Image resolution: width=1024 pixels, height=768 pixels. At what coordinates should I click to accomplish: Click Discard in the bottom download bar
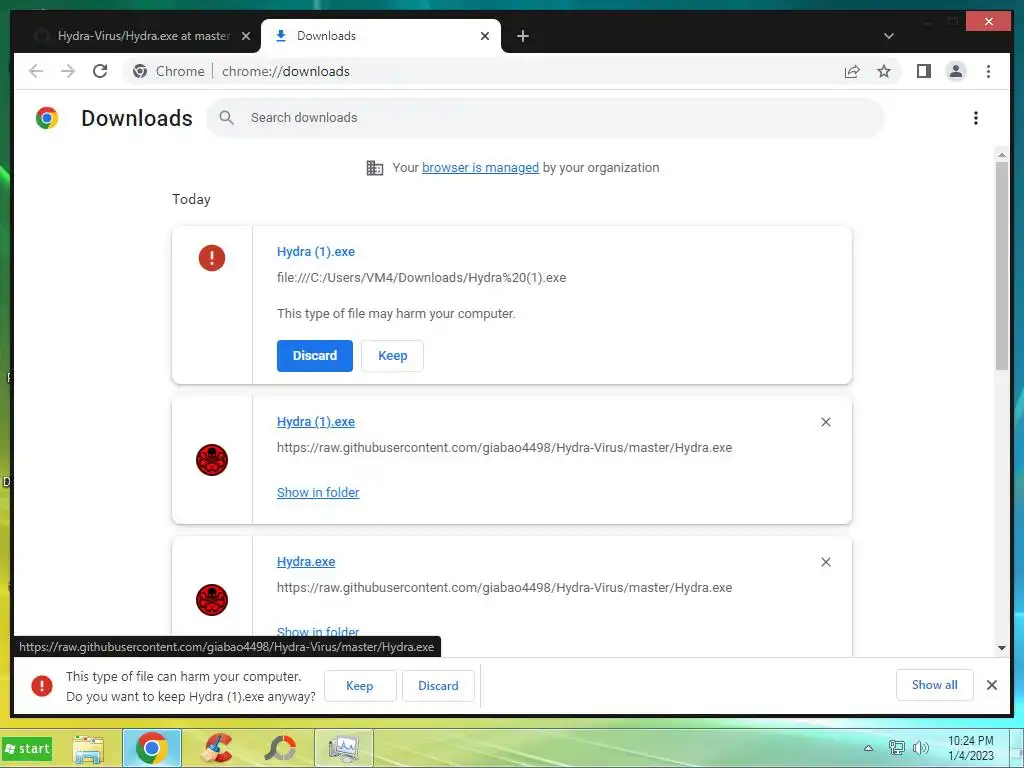pos(438,686)
